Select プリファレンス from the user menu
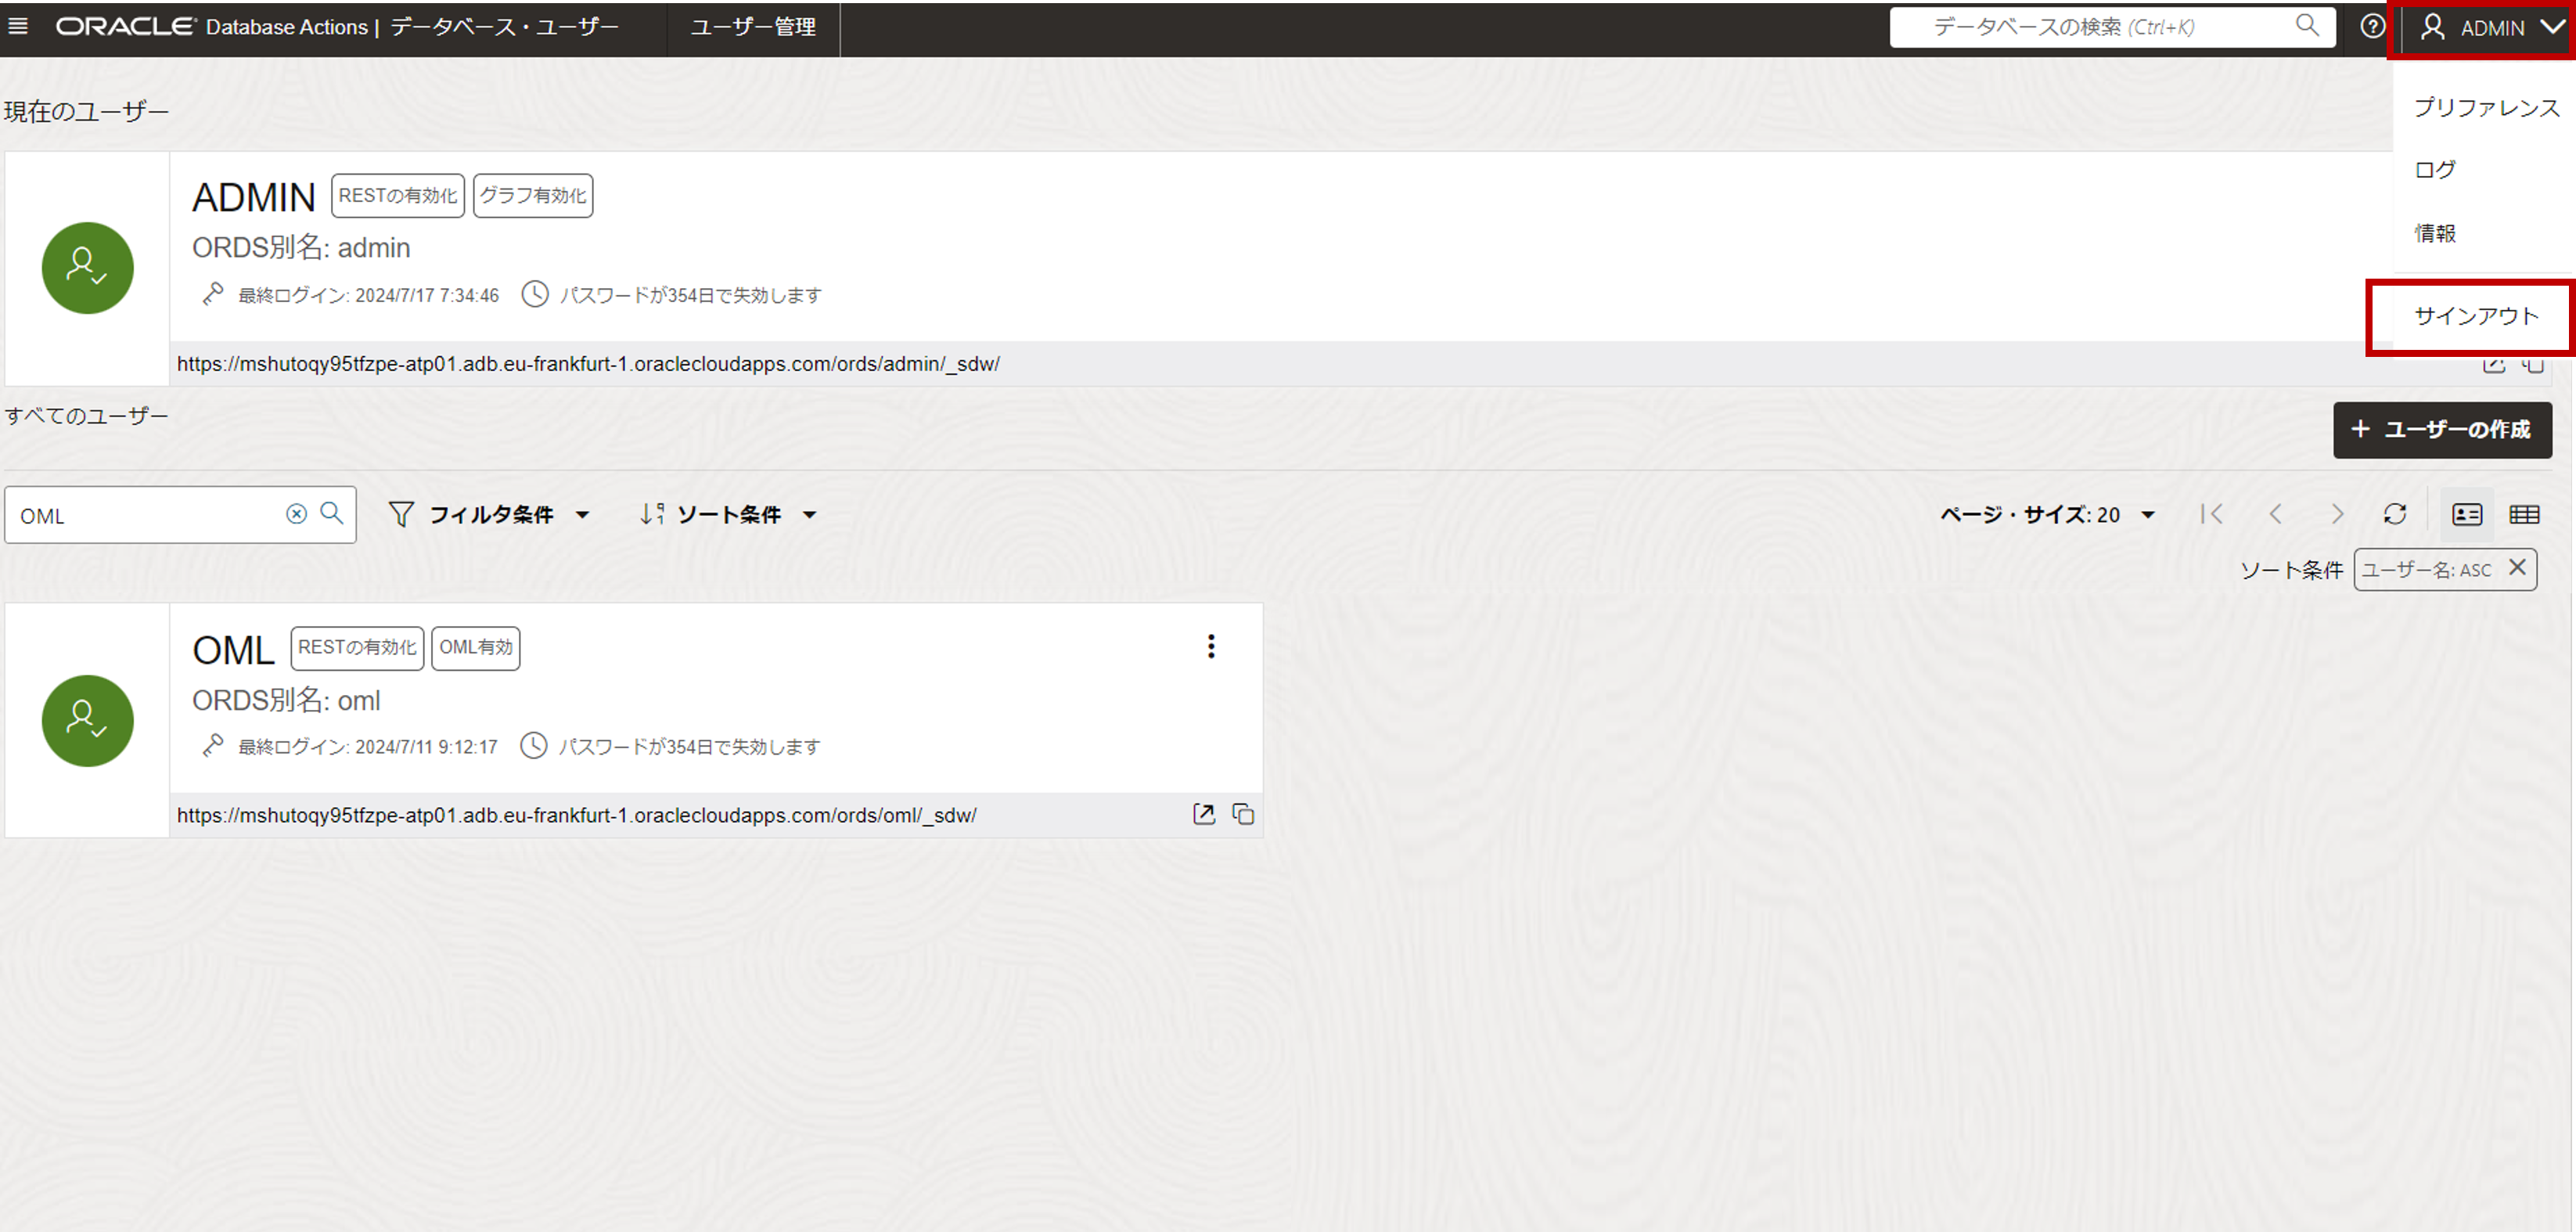The image size is (2576, 1232). [2485, 108]
